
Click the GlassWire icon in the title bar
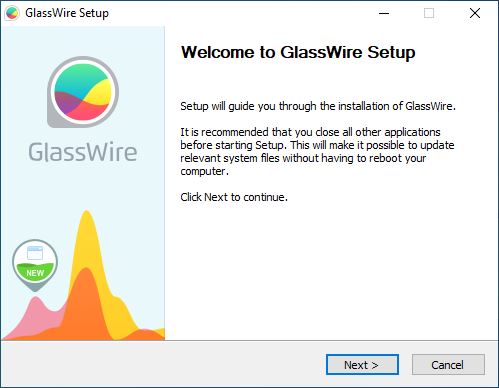(x=12, y=13)
